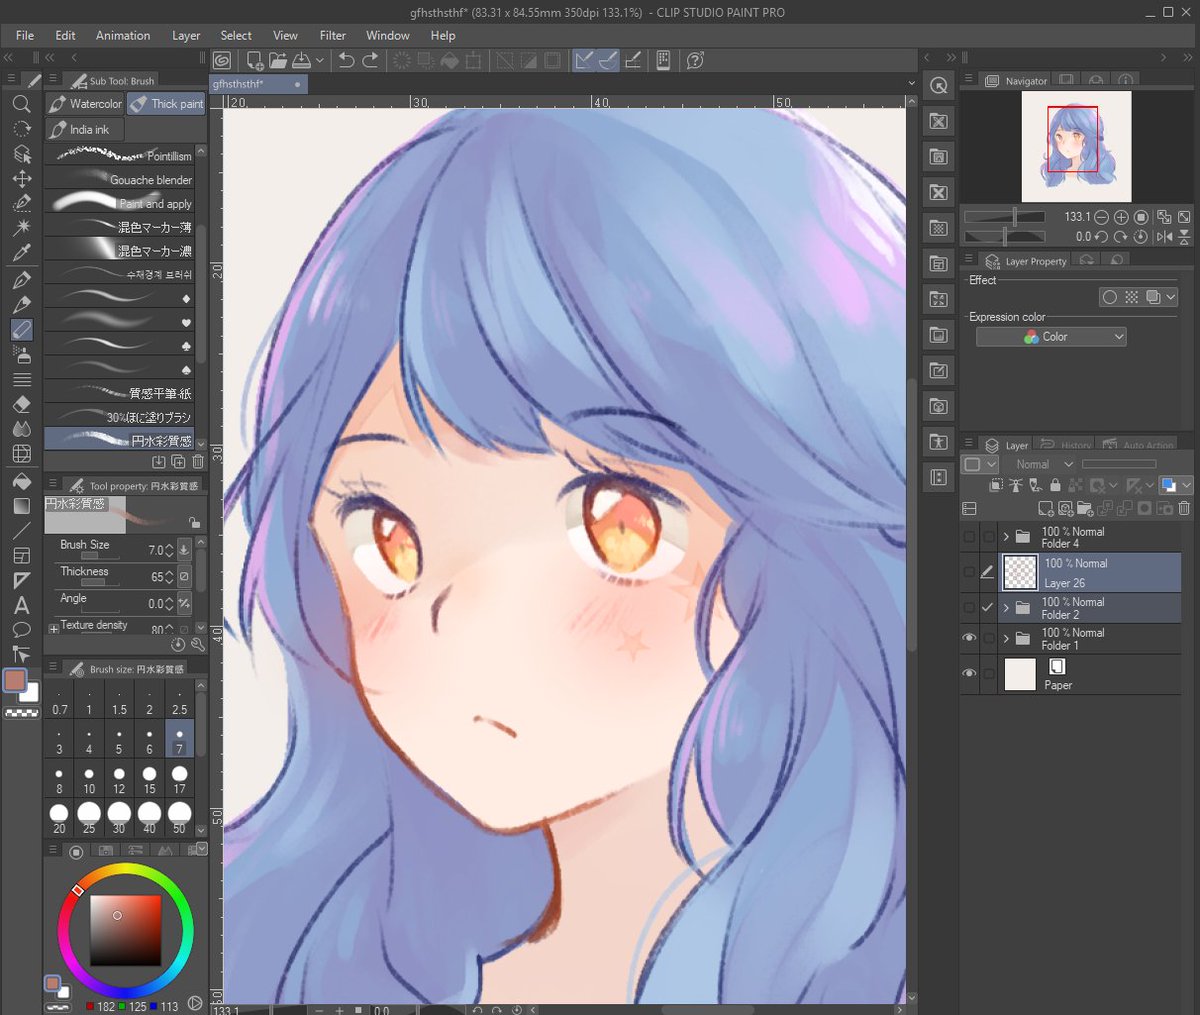Viewport: 1200px width, 1015px height.
Task: Expand Texture density plus options
Action: pos(54,629)
